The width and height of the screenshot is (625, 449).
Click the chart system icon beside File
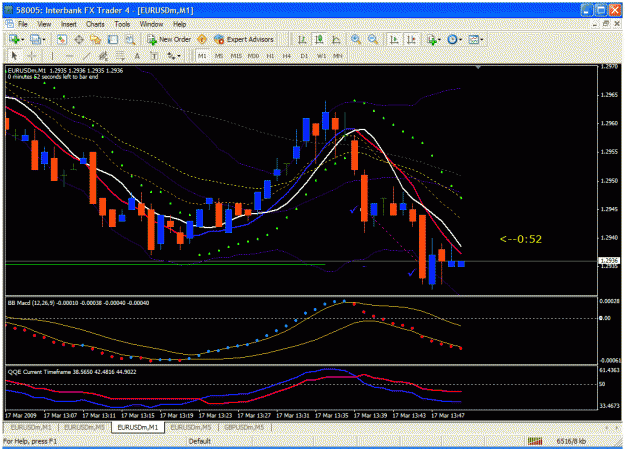(x=10, y=24)
